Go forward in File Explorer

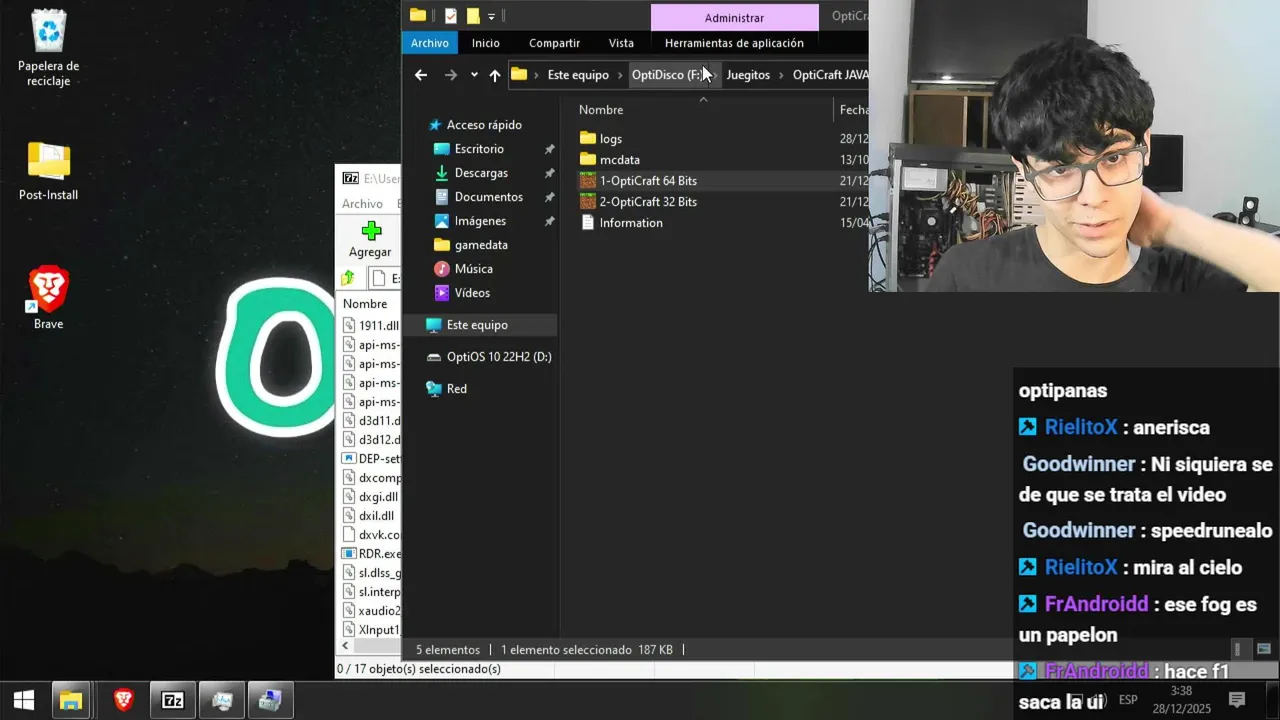tap(451, 75)
